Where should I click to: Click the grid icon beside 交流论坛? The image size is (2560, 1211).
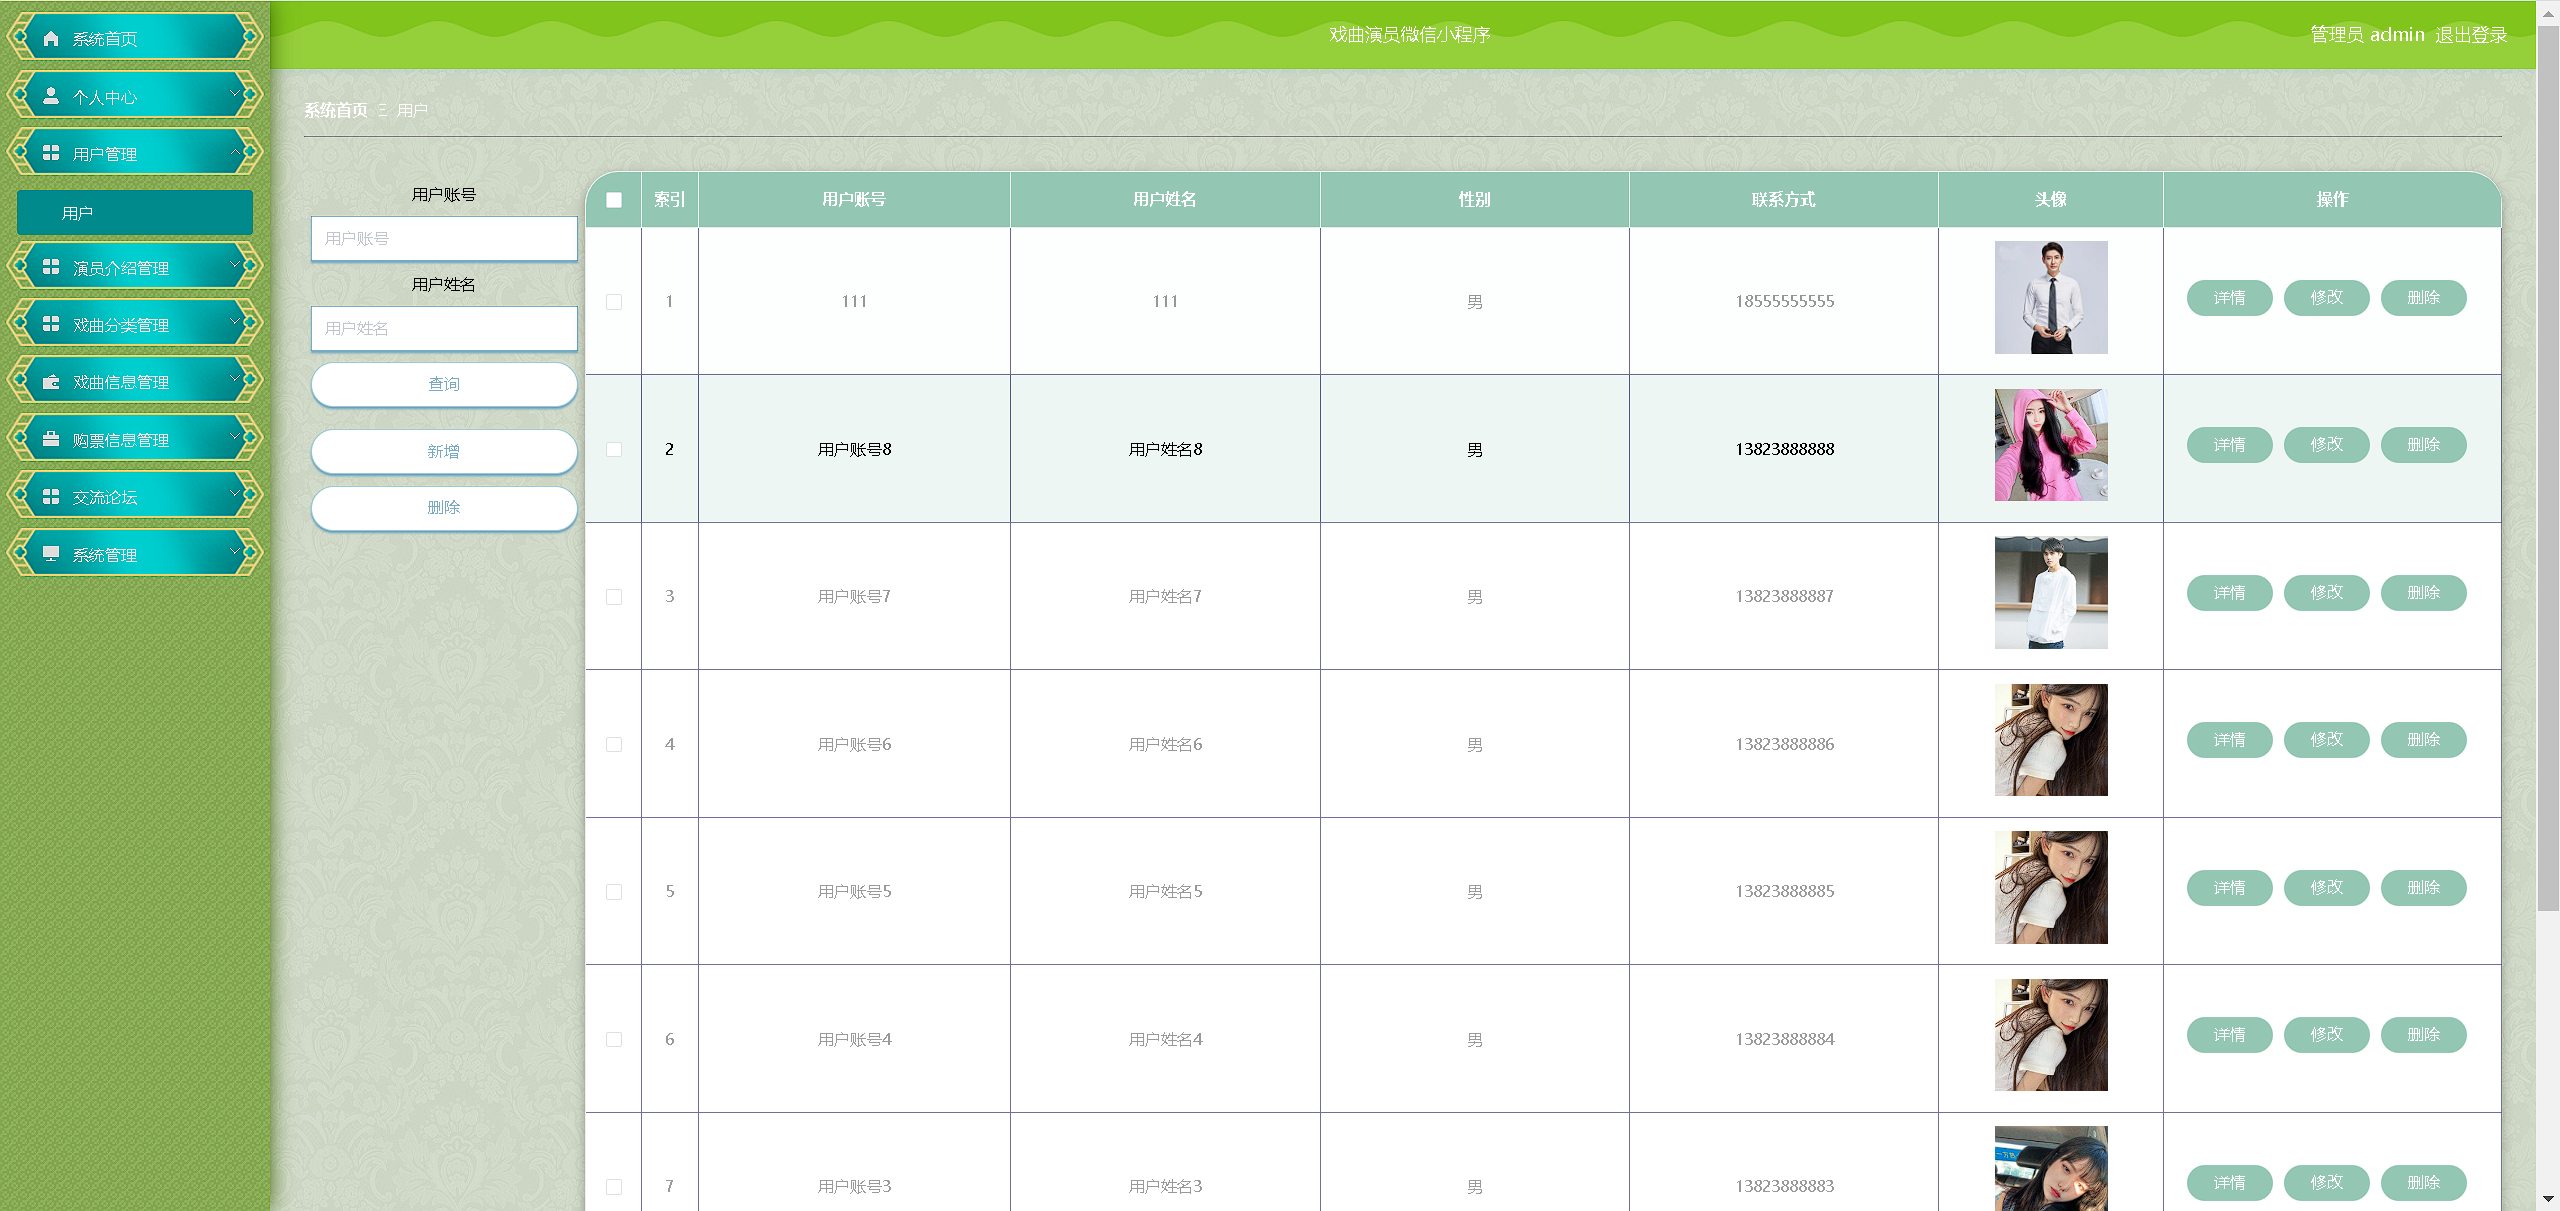[x=51, y=497]
